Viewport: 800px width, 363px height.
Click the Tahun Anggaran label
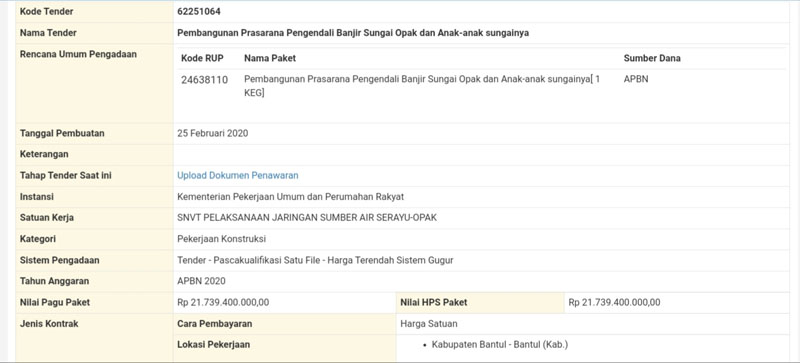(x=54, y=281)
